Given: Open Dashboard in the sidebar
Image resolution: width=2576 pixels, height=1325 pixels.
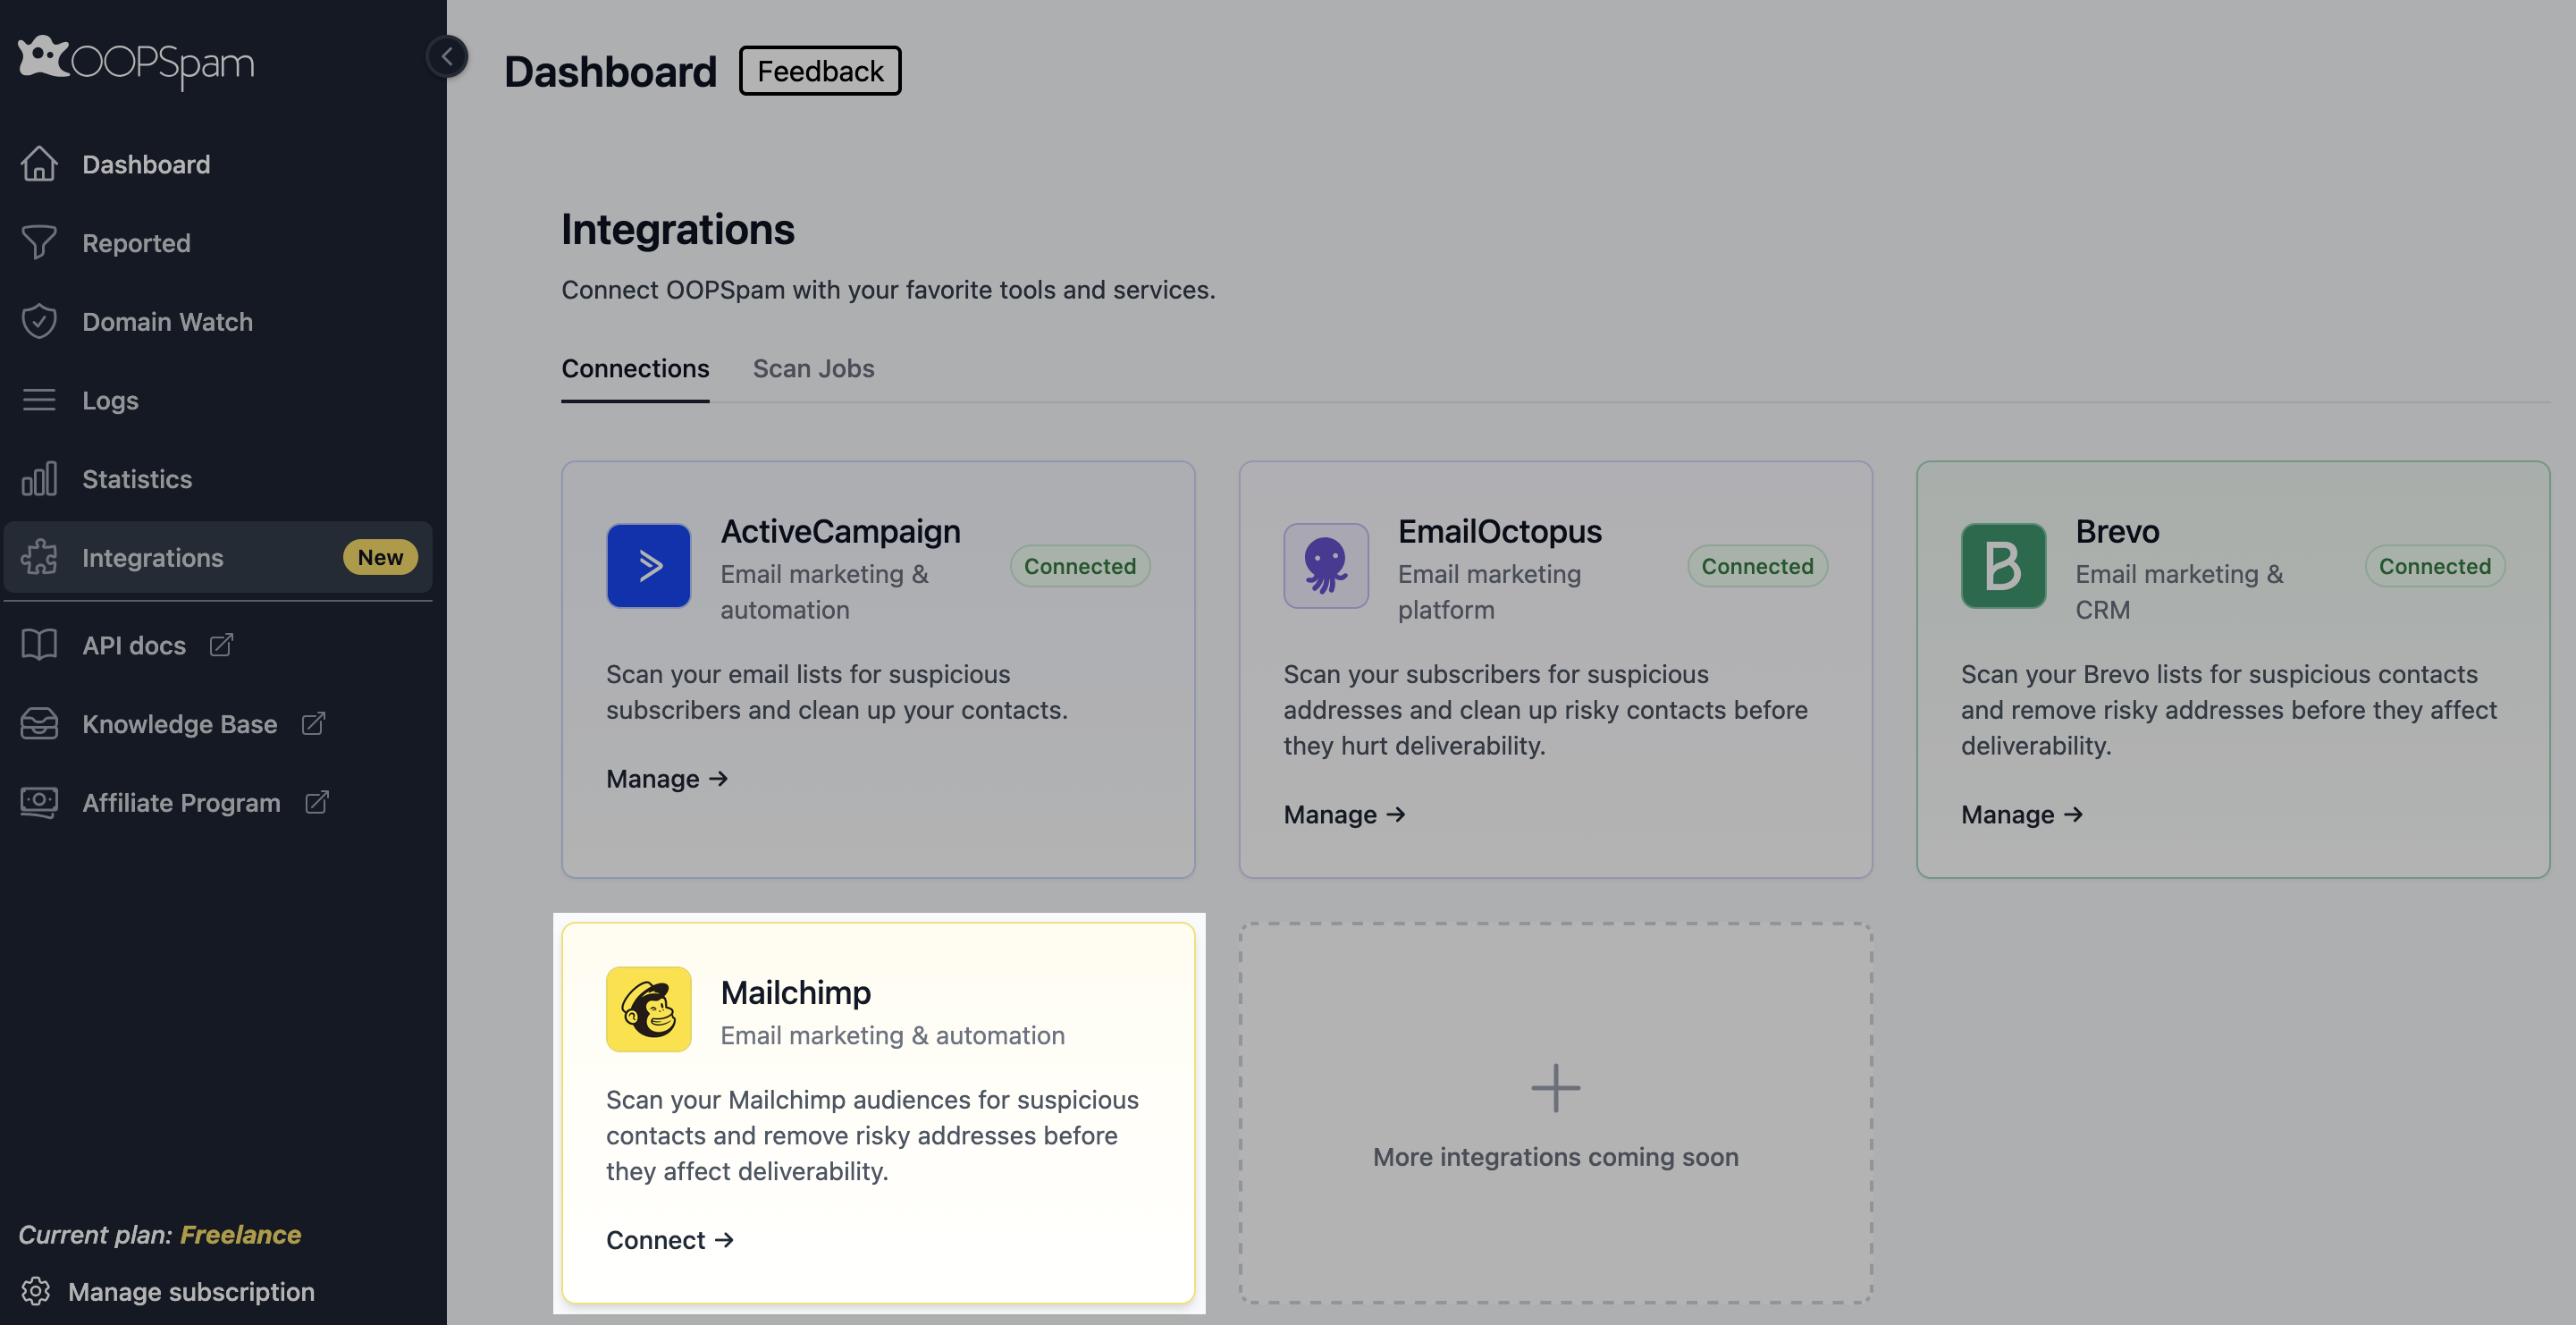Looking at the screenshot, I should 218,164.
